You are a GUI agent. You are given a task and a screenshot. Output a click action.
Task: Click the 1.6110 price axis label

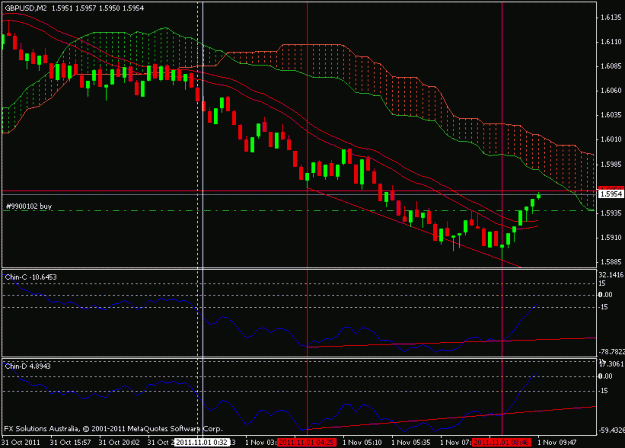[x=611, y=42]
